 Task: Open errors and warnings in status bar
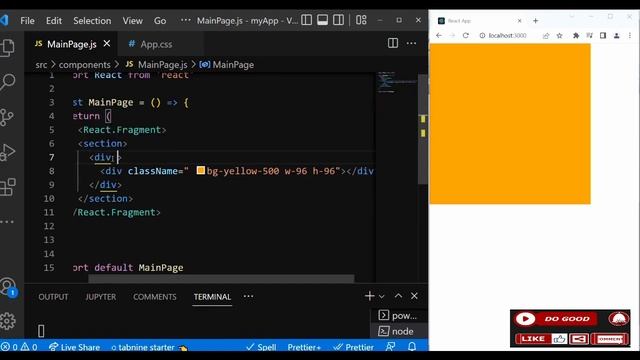tap(19, 347)
